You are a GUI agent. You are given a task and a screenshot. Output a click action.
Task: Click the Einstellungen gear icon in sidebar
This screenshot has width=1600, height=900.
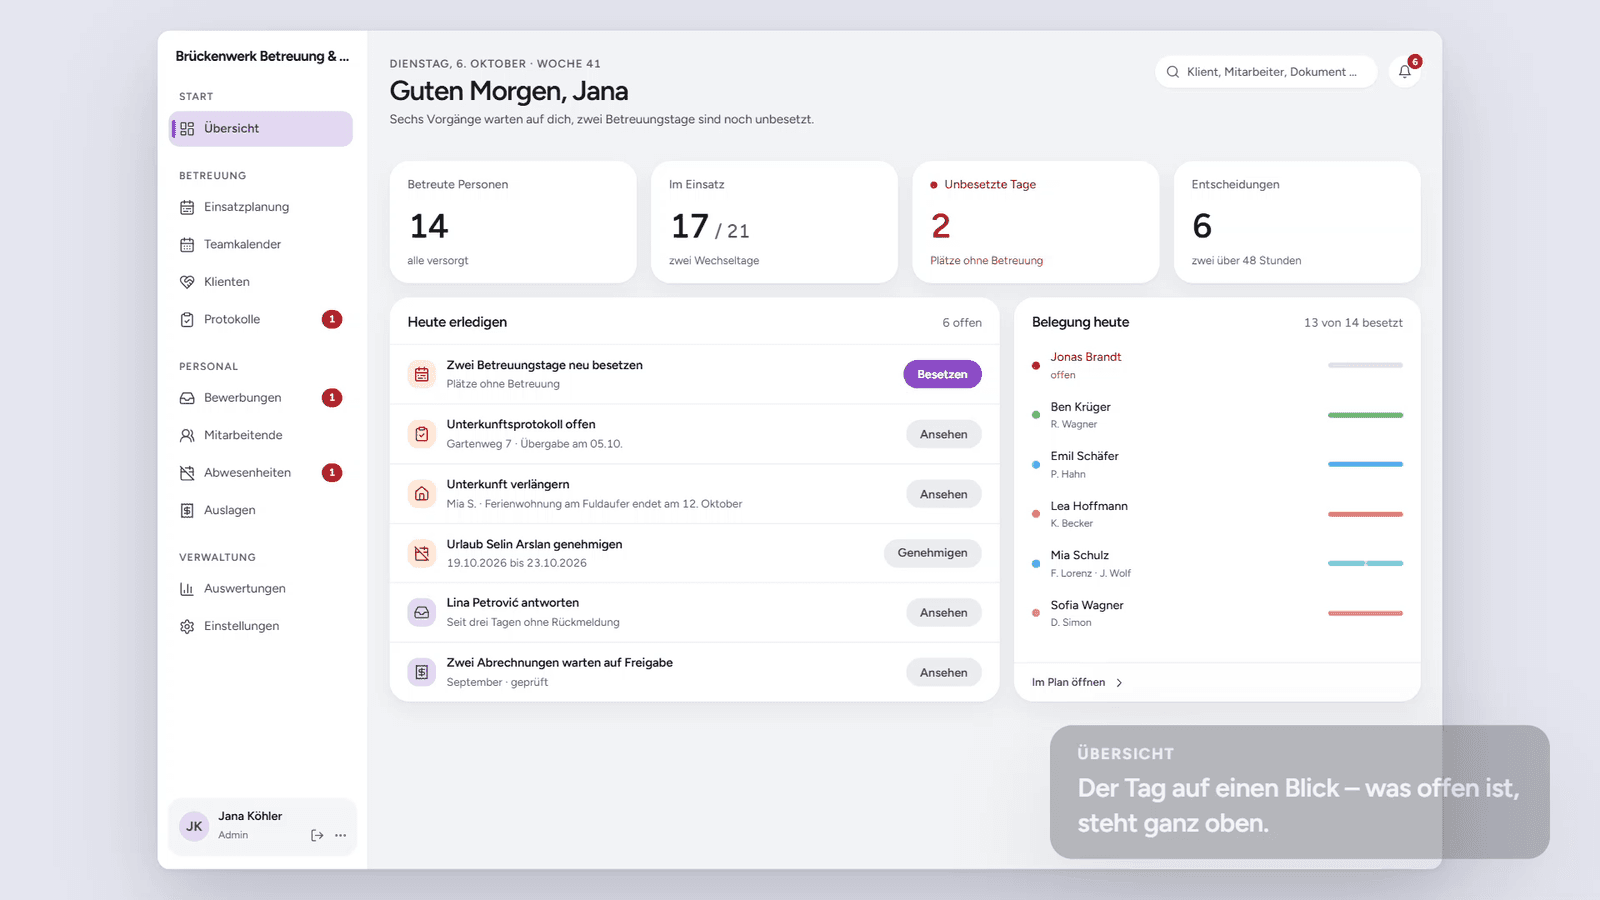click(187, 626)
